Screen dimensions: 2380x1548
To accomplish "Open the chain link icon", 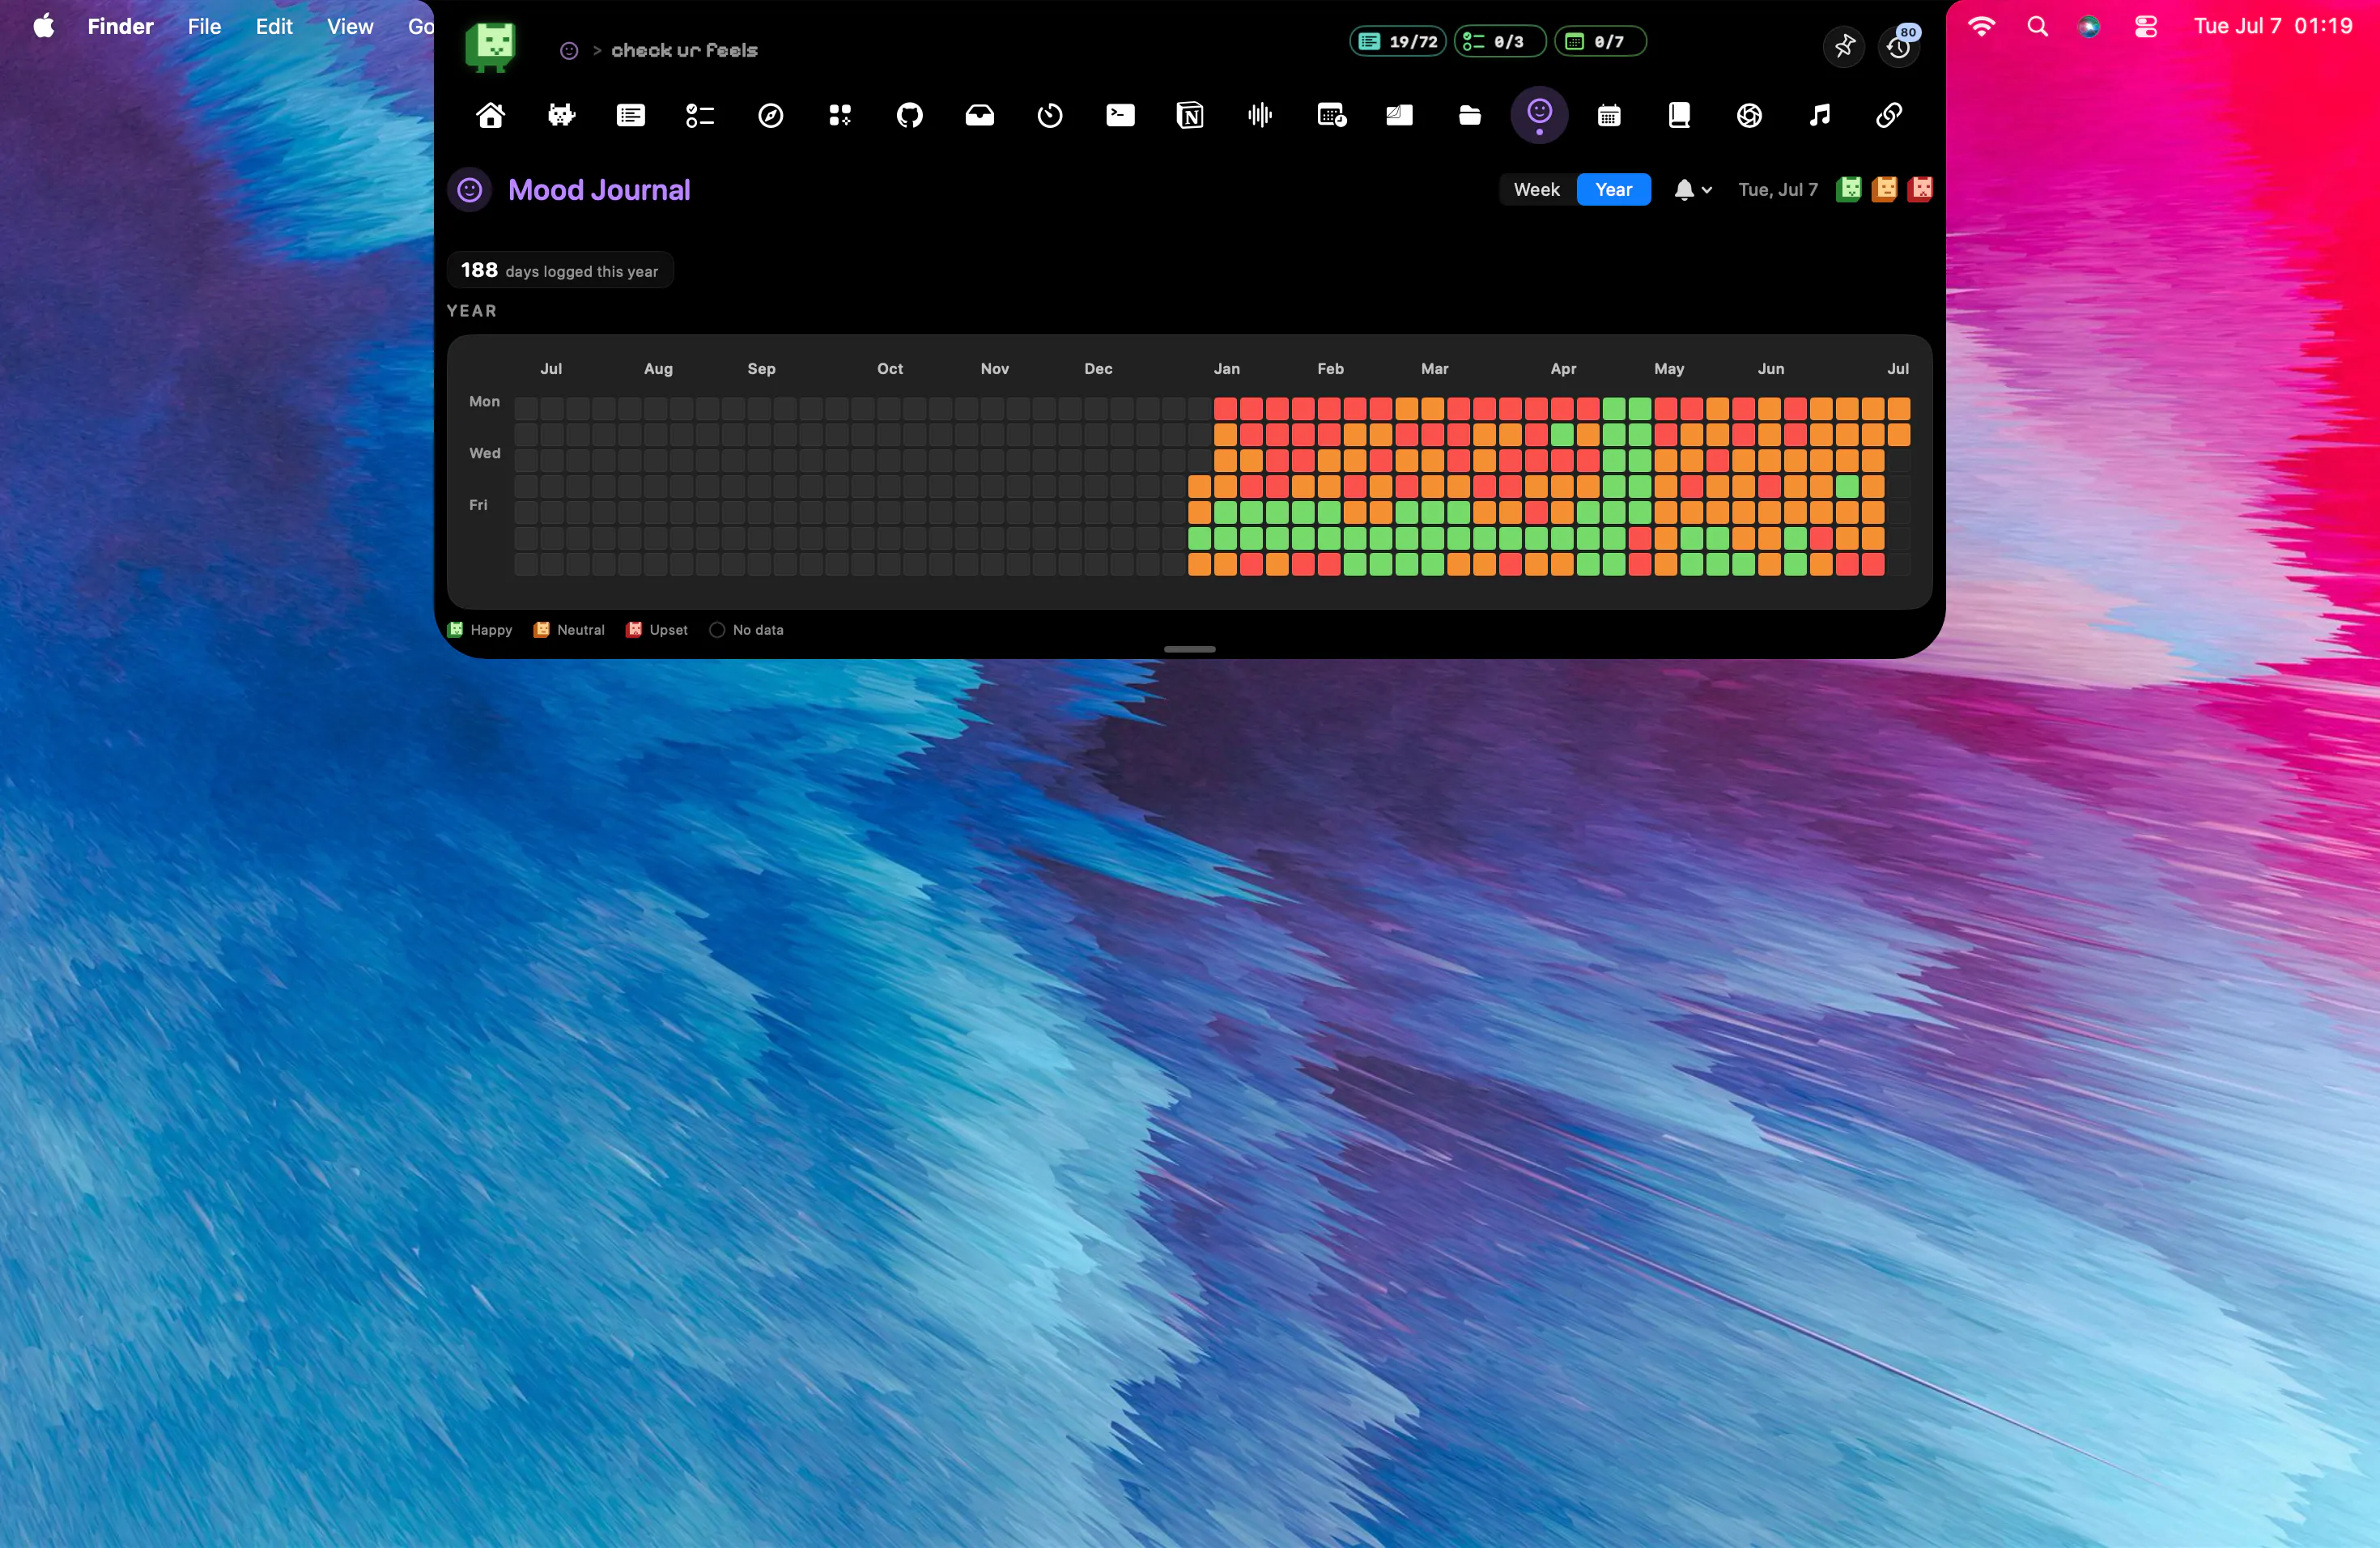I will point(1889,115).
